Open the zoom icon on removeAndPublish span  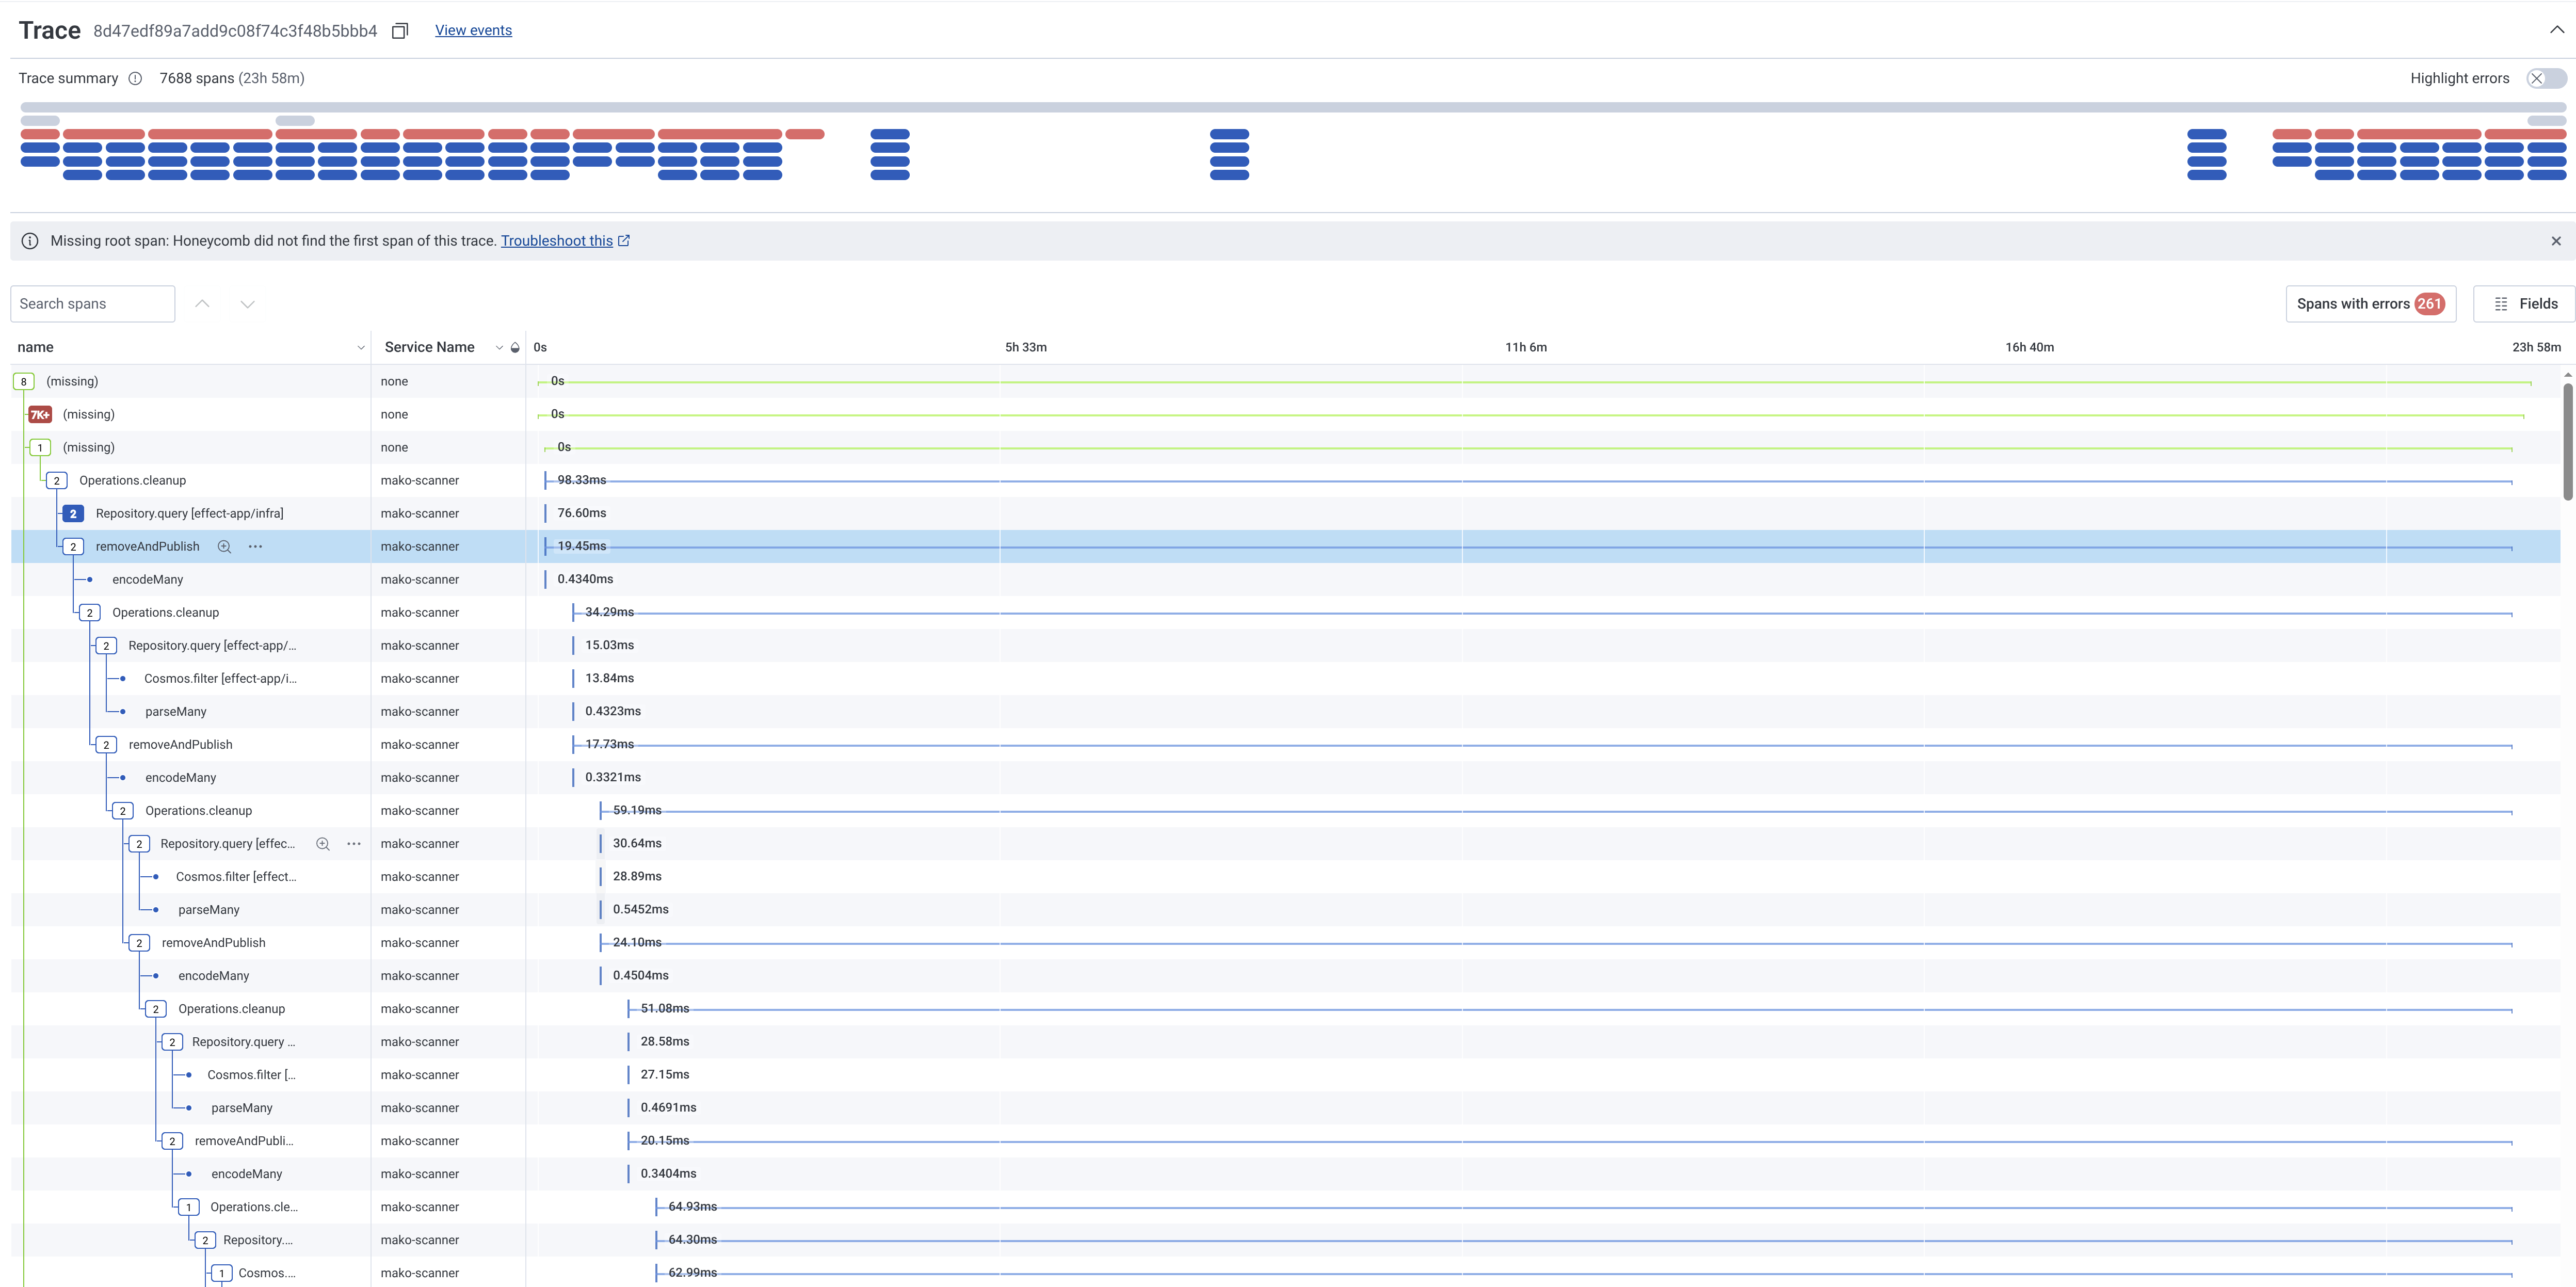click(x=224, y=546)
